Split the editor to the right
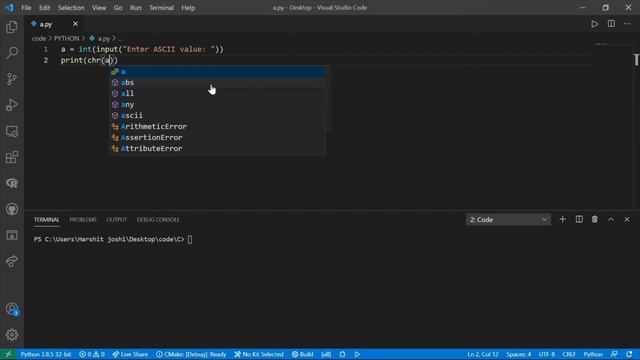This screenshot has height=360, width=640. click(x=611, y=24)
